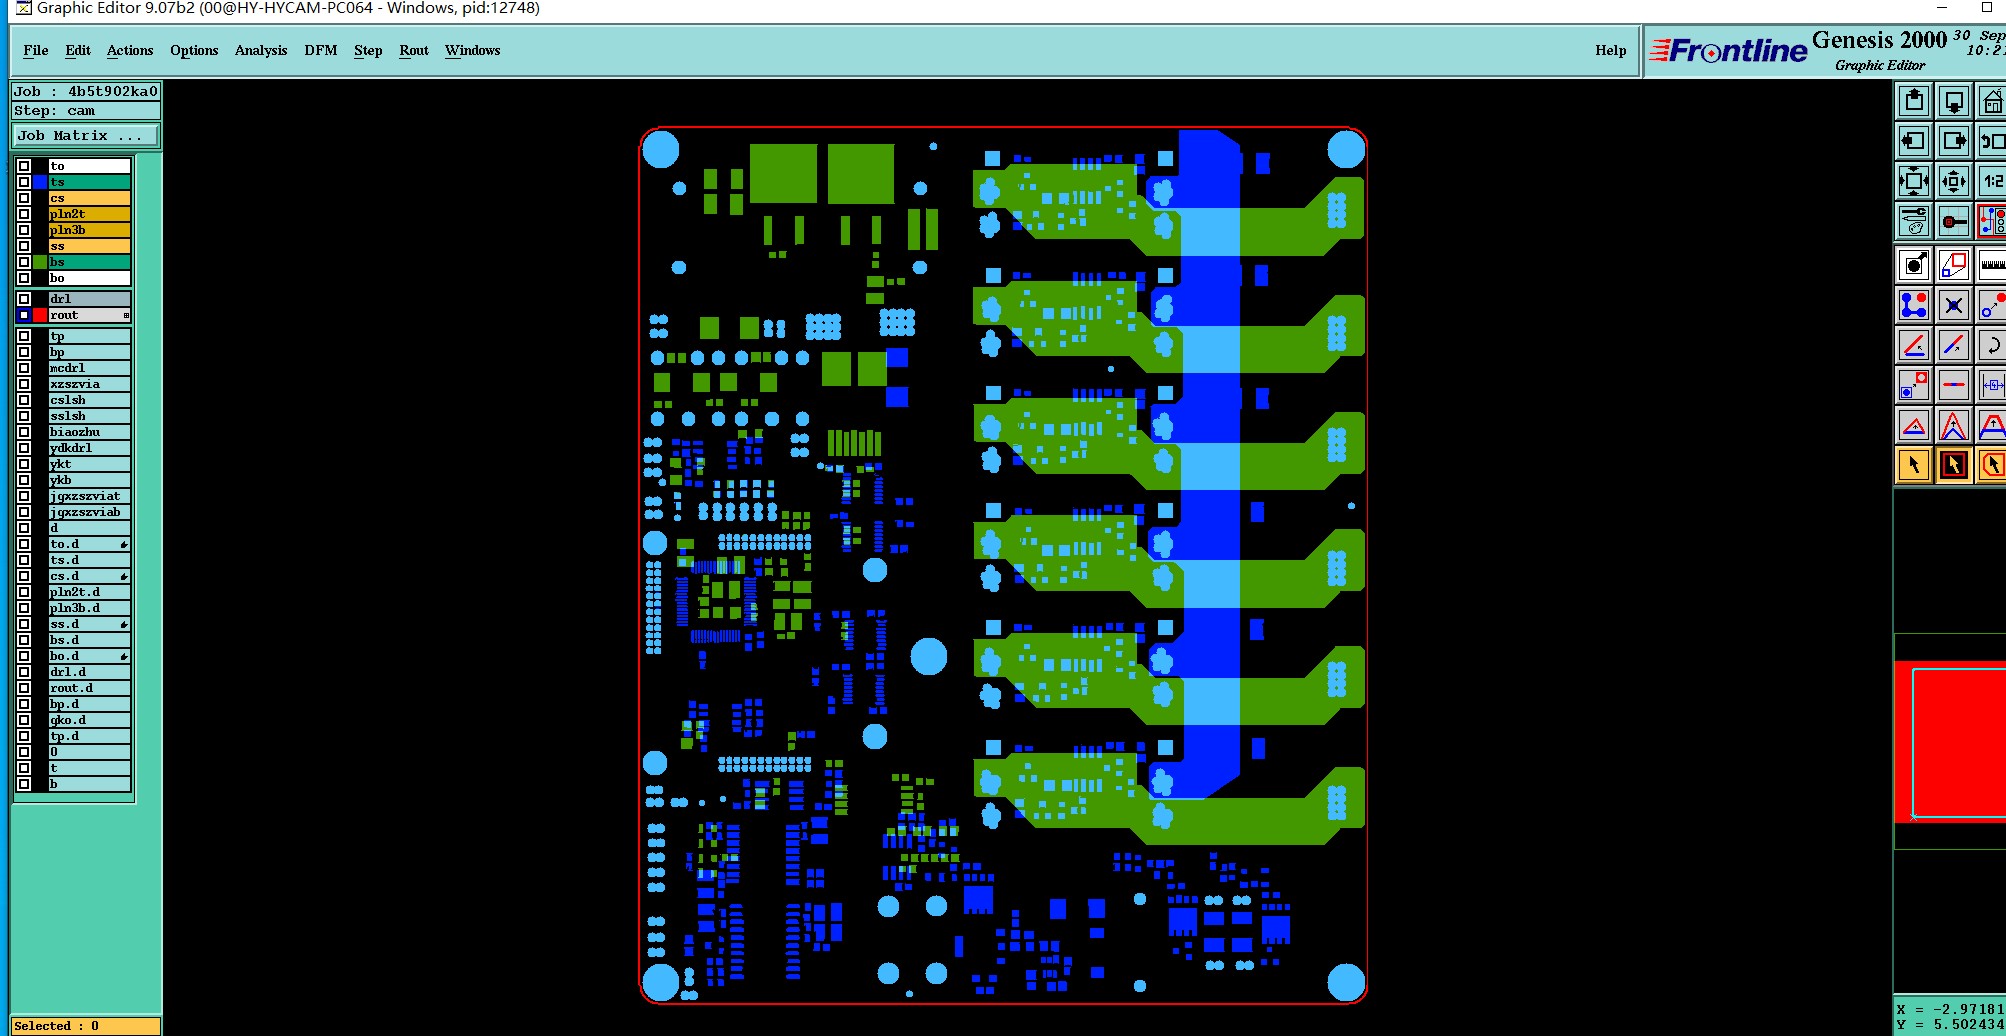Click the red color swatch of rout layer

tap(40, 315)
